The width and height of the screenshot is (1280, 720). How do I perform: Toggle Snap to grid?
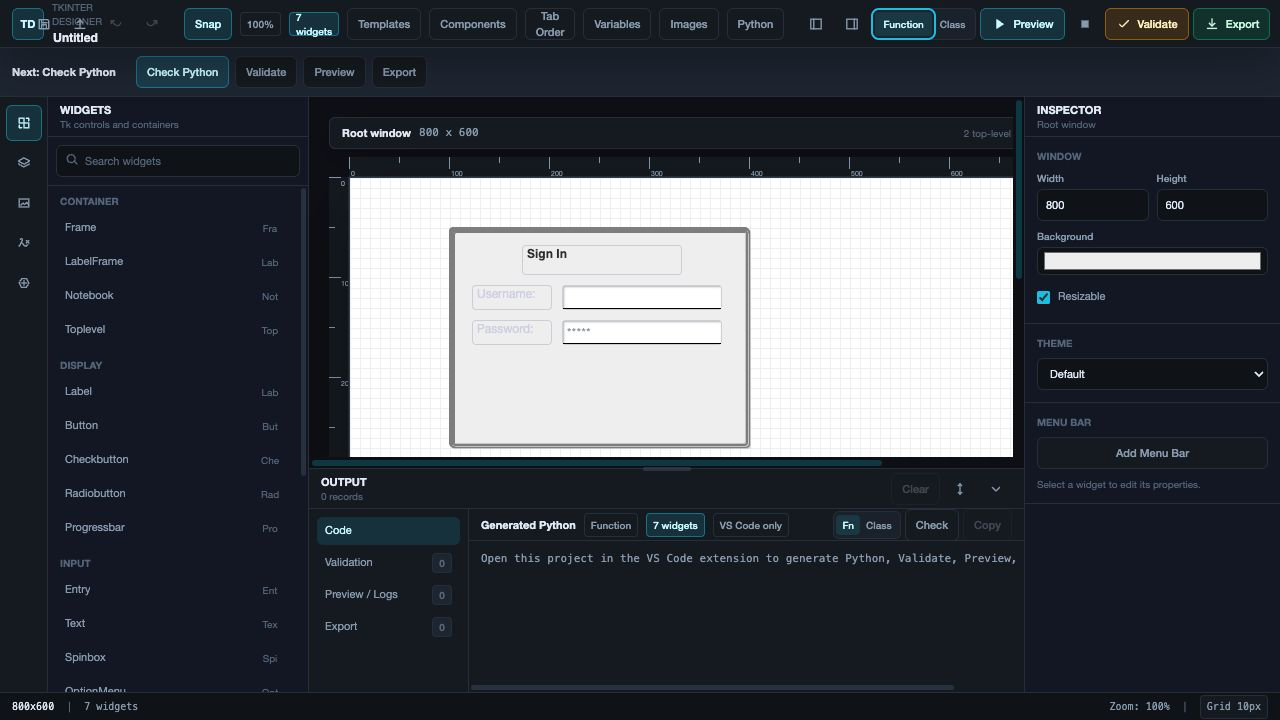click(208, 24)
